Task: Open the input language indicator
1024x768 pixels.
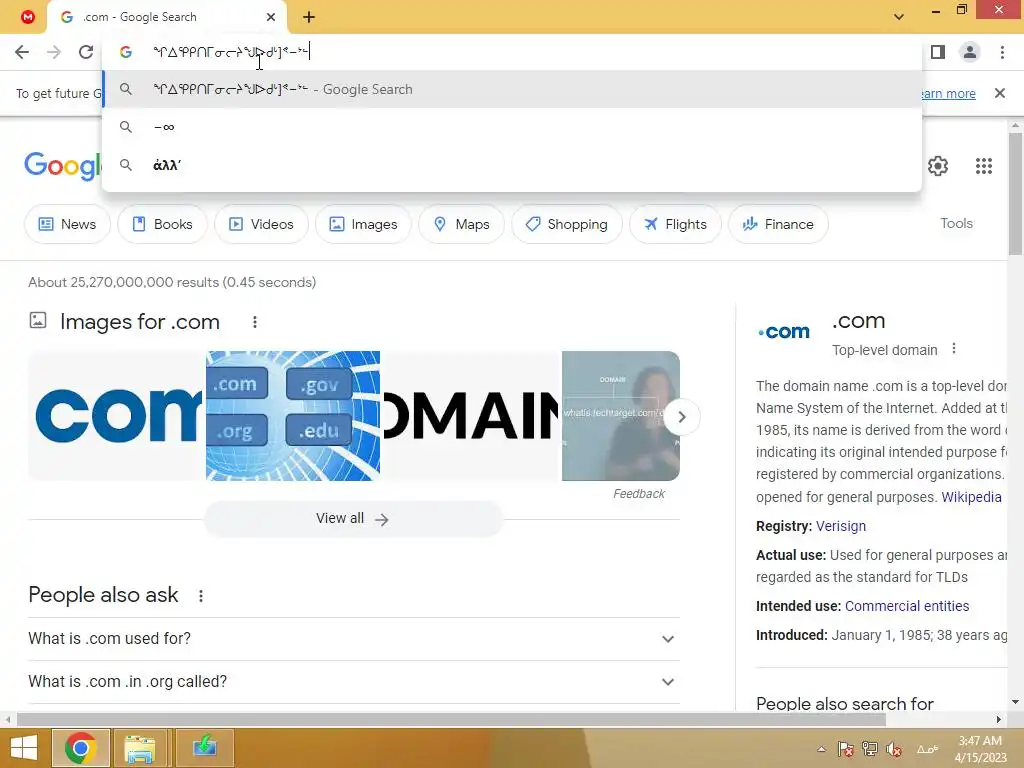Action: point(927,749)
